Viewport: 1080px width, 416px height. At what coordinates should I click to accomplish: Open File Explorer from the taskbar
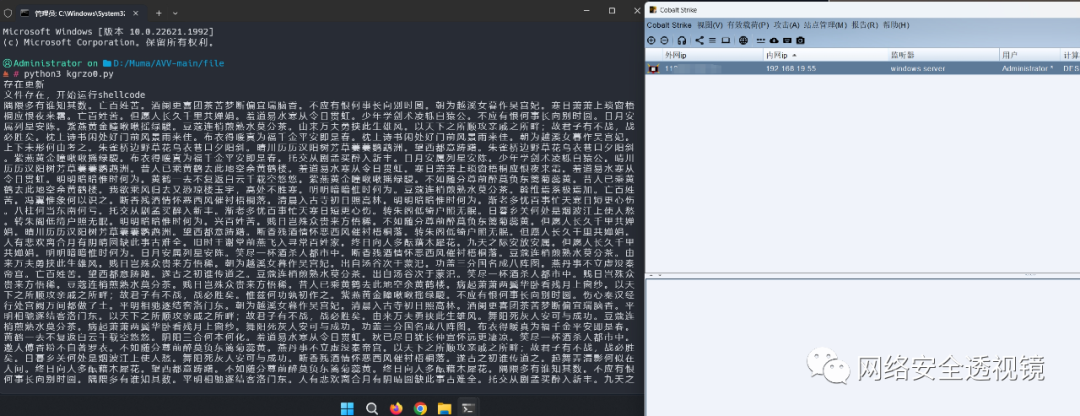click(x=444, y=408)
